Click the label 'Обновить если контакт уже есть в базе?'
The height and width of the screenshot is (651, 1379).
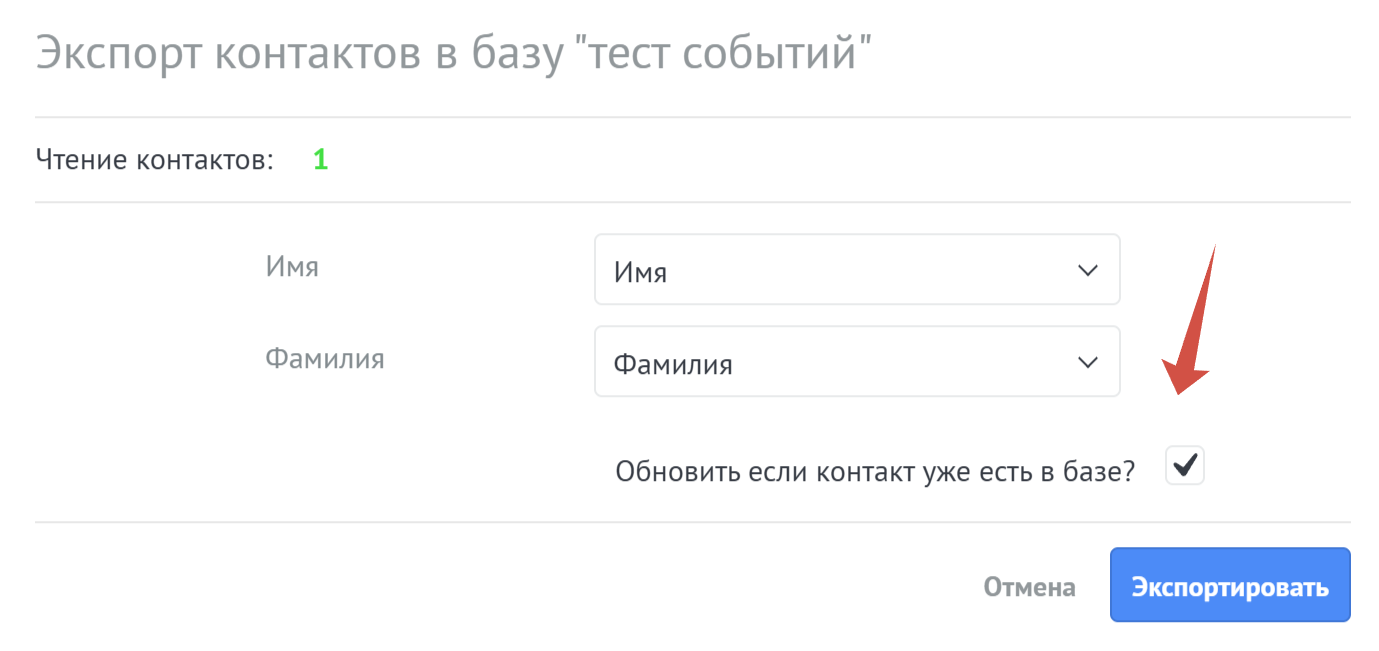pos(875,471)
